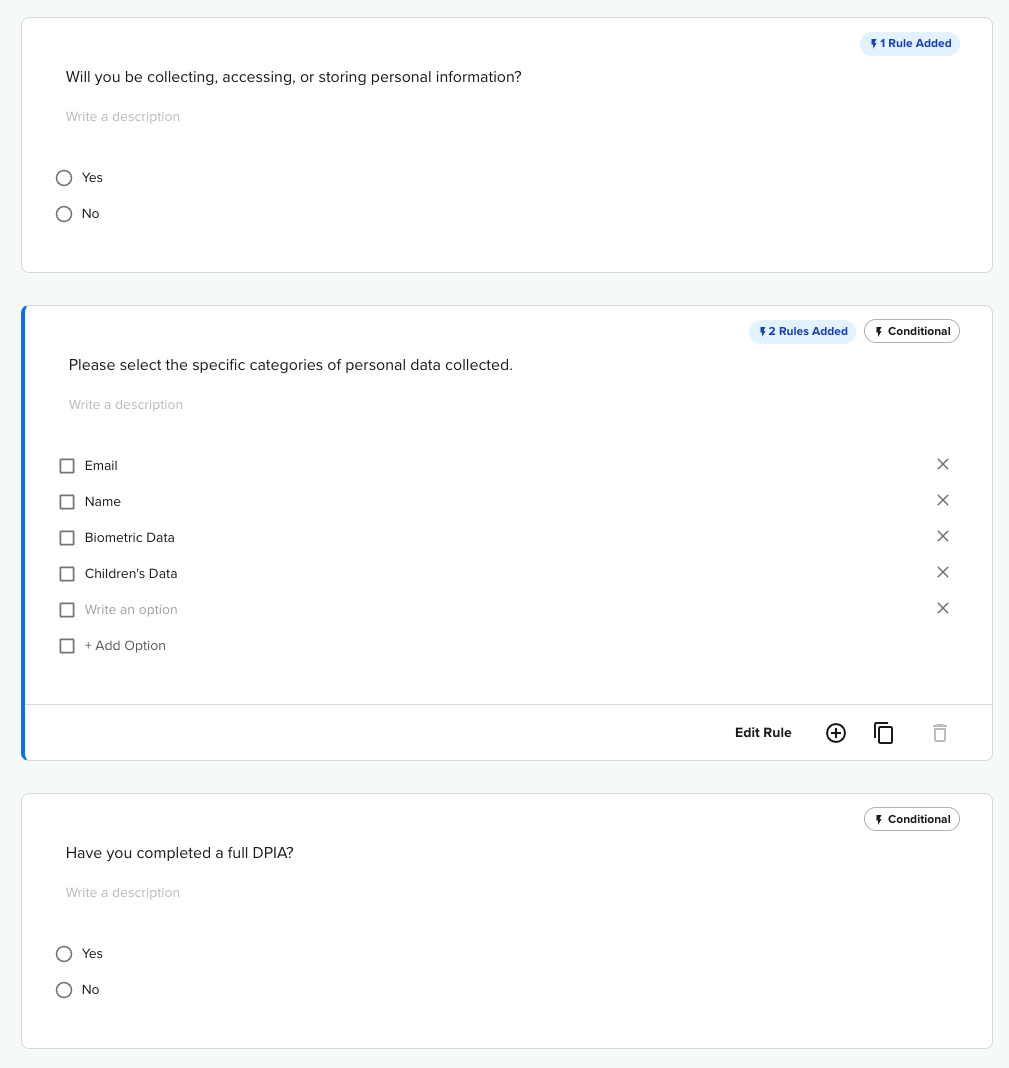This screenshot has width=1009, height=1068.
Task: Select No for completed full DPIA
Action: point(64,990)
